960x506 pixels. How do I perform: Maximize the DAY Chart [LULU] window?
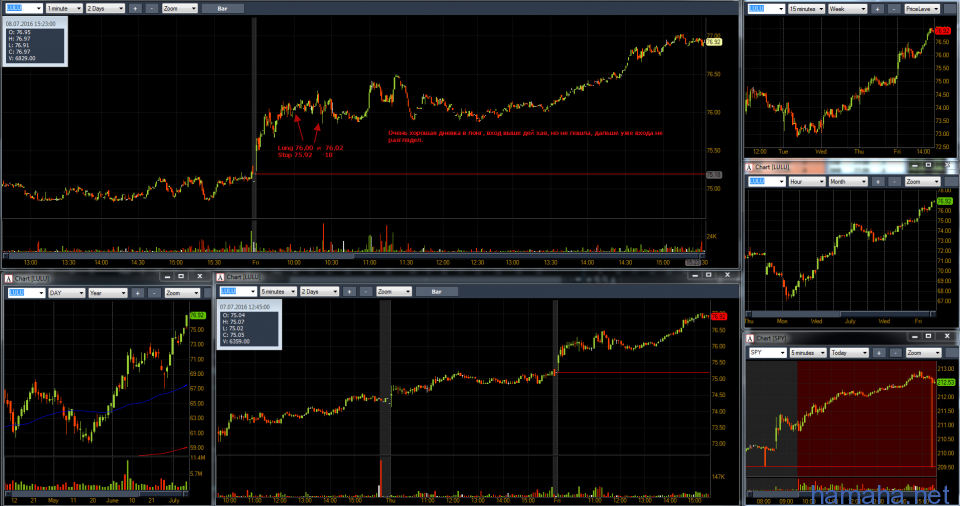click(181, 276)
